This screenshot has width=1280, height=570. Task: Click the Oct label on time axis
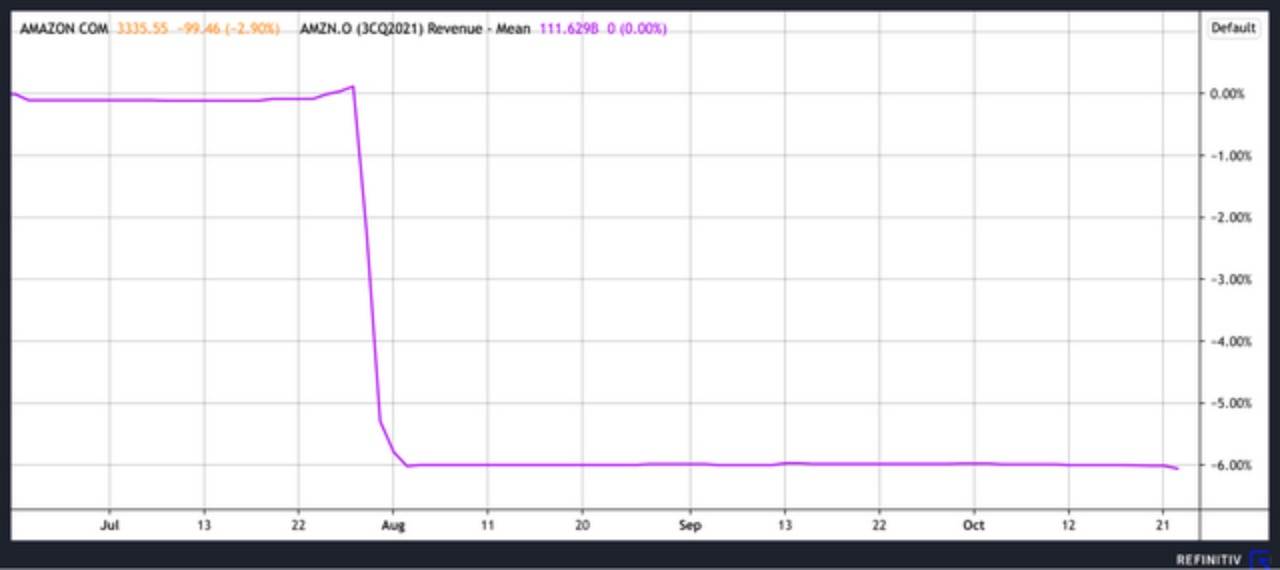tap(974, 525)
